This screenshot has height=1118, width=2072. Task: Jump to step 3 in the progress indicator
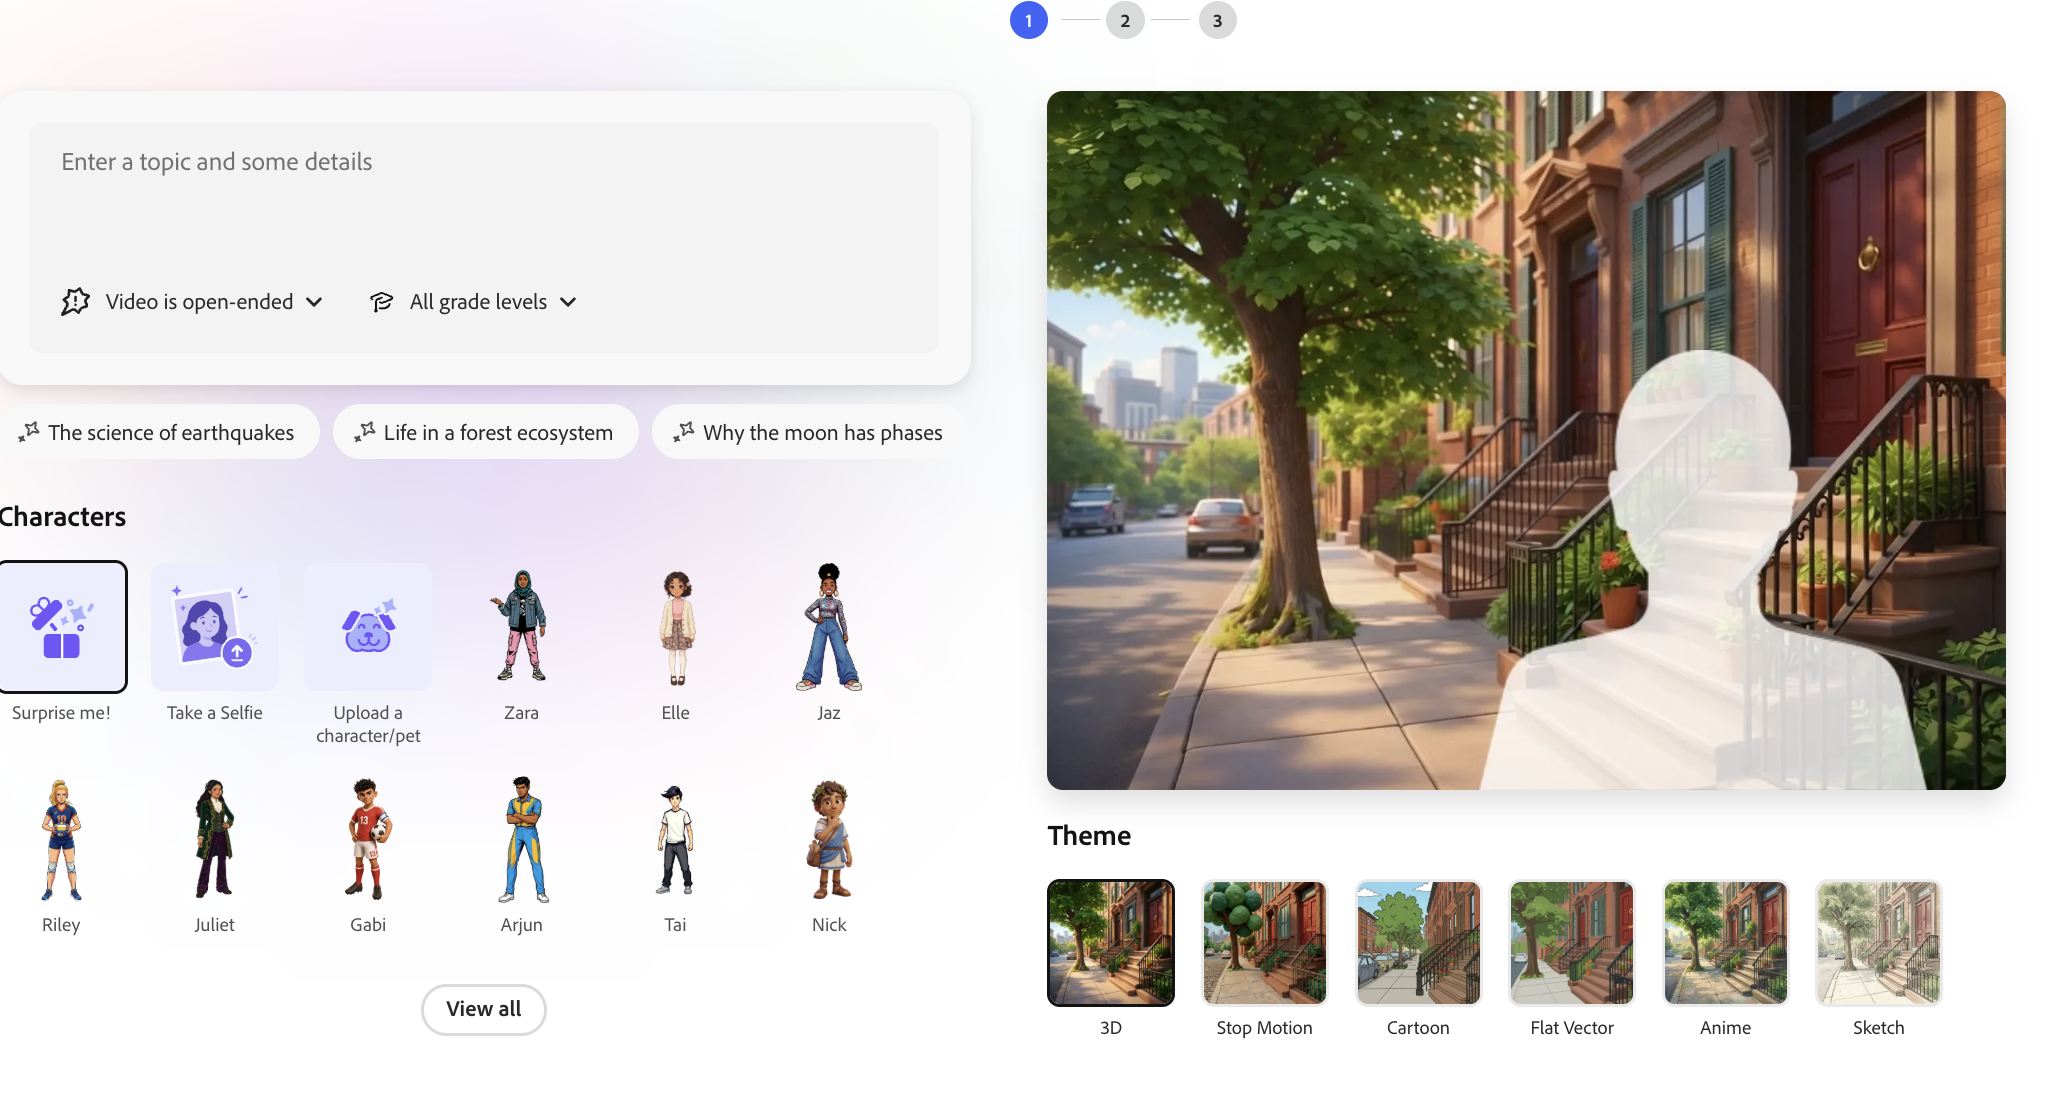1218,20
